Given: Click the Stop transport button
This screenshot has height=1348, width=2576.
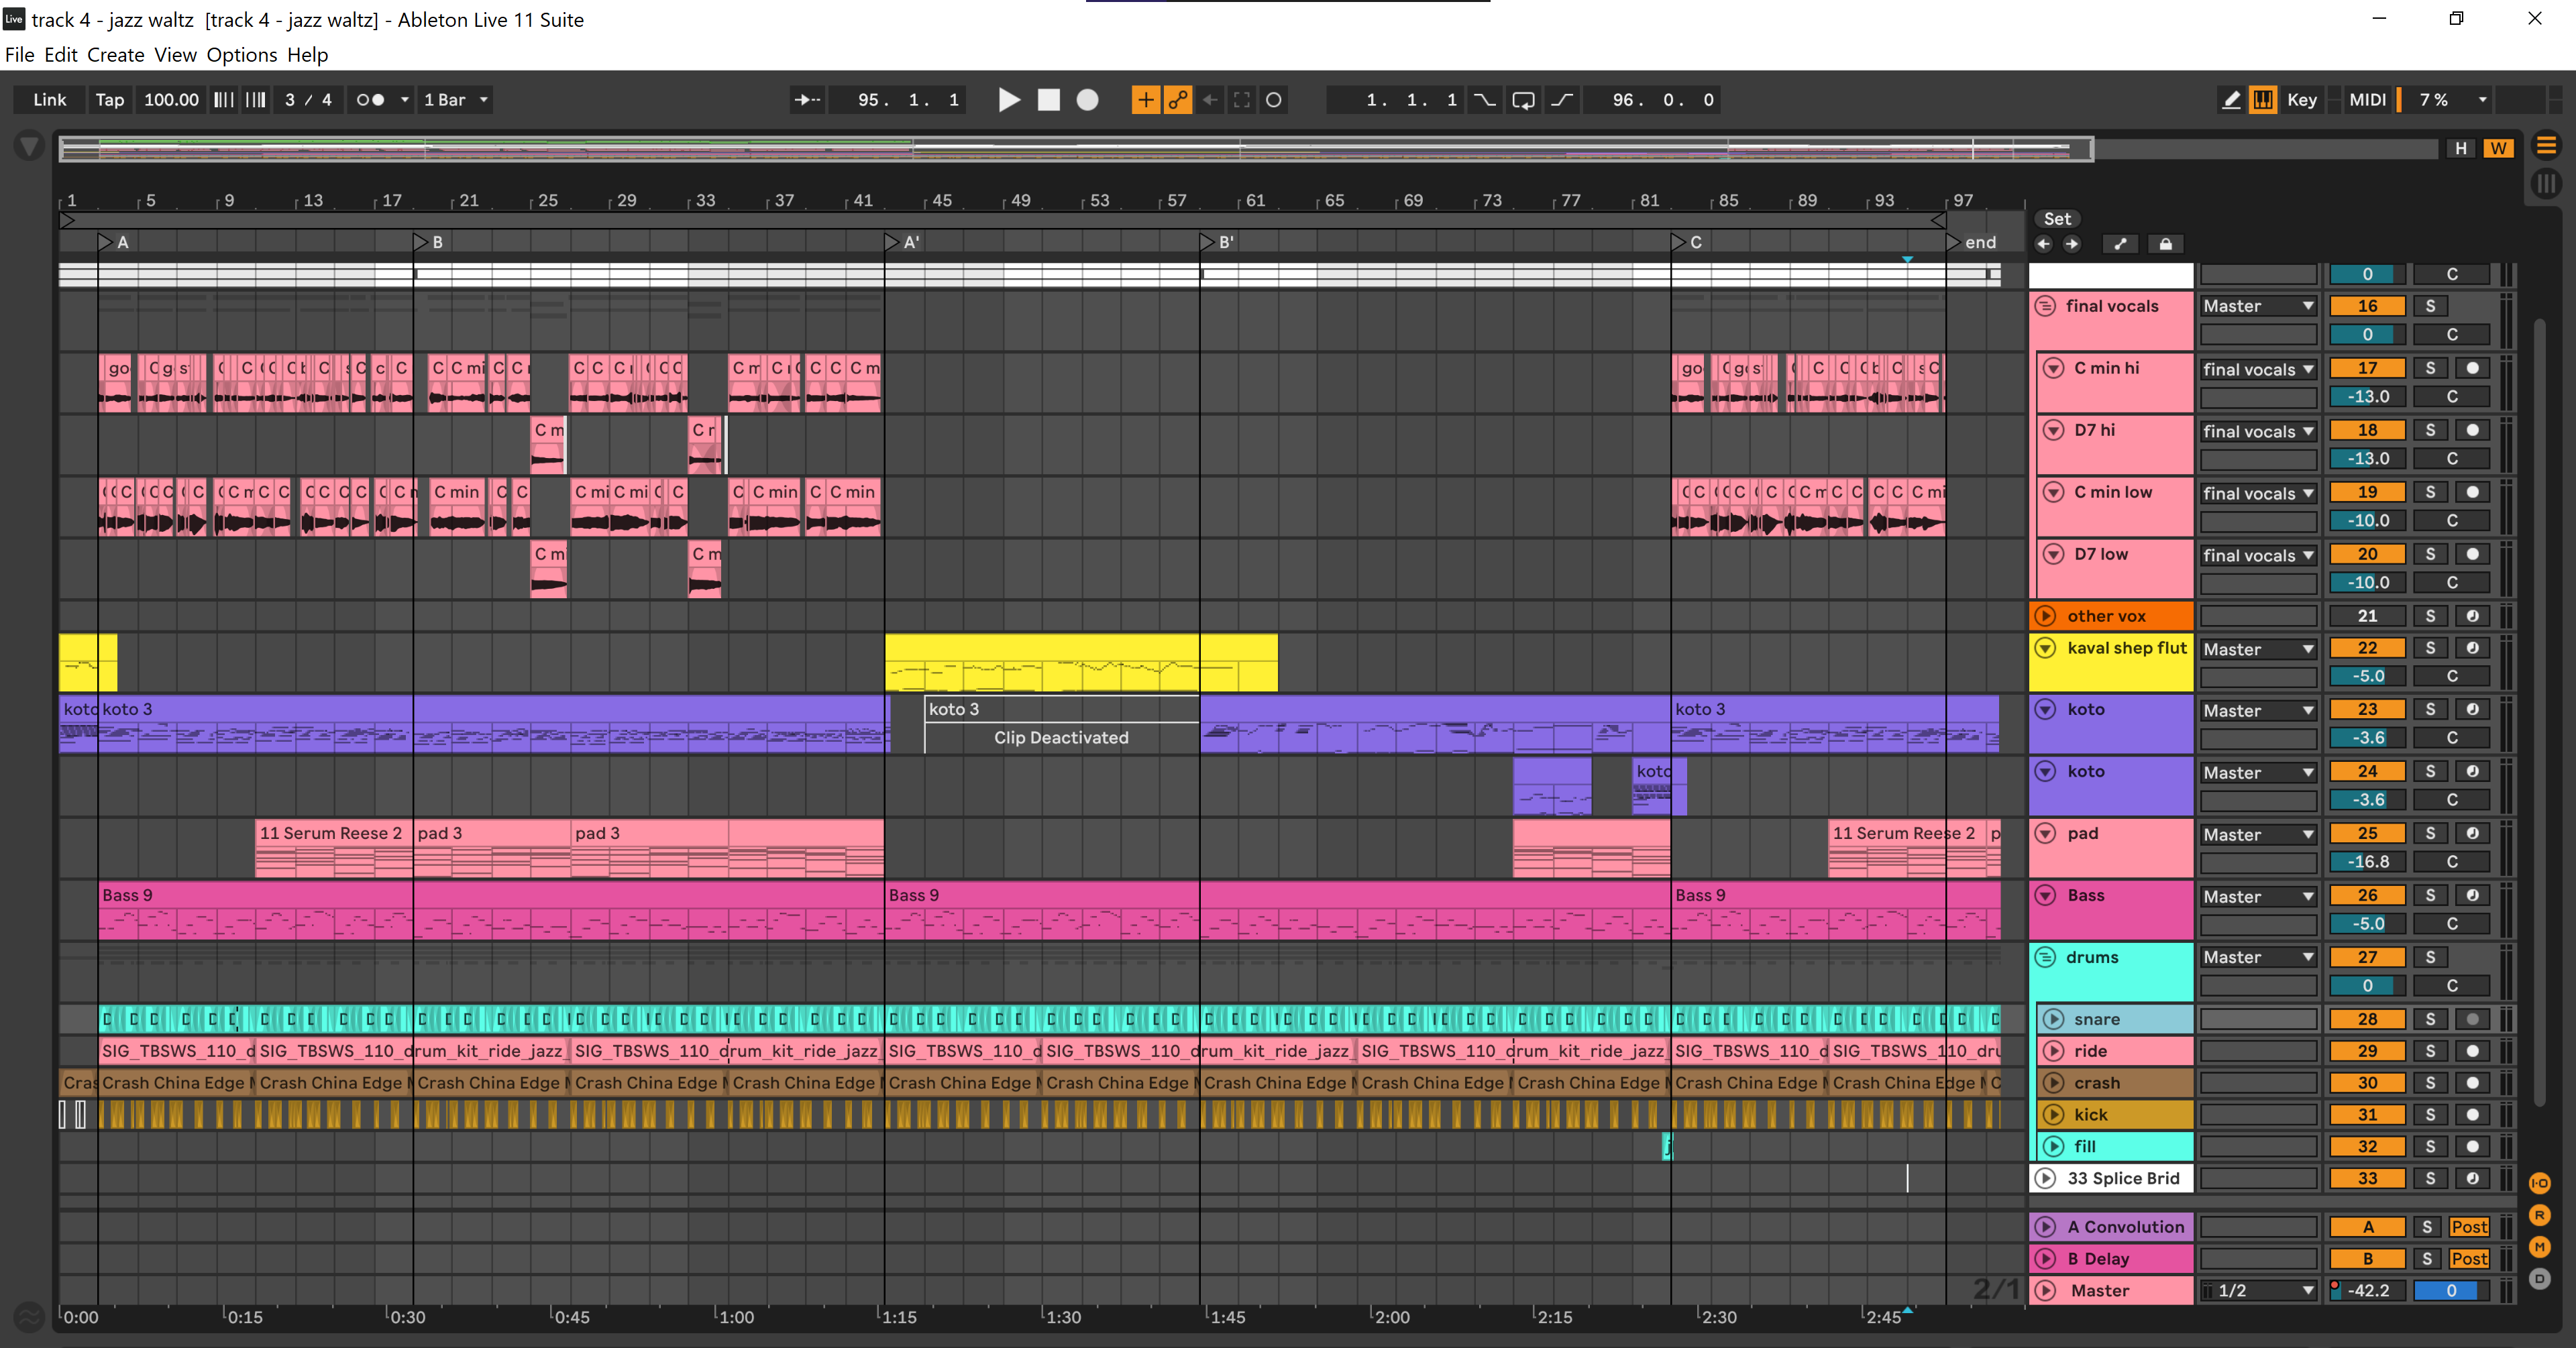Looking at the screenshot, I should (1048, 100).
